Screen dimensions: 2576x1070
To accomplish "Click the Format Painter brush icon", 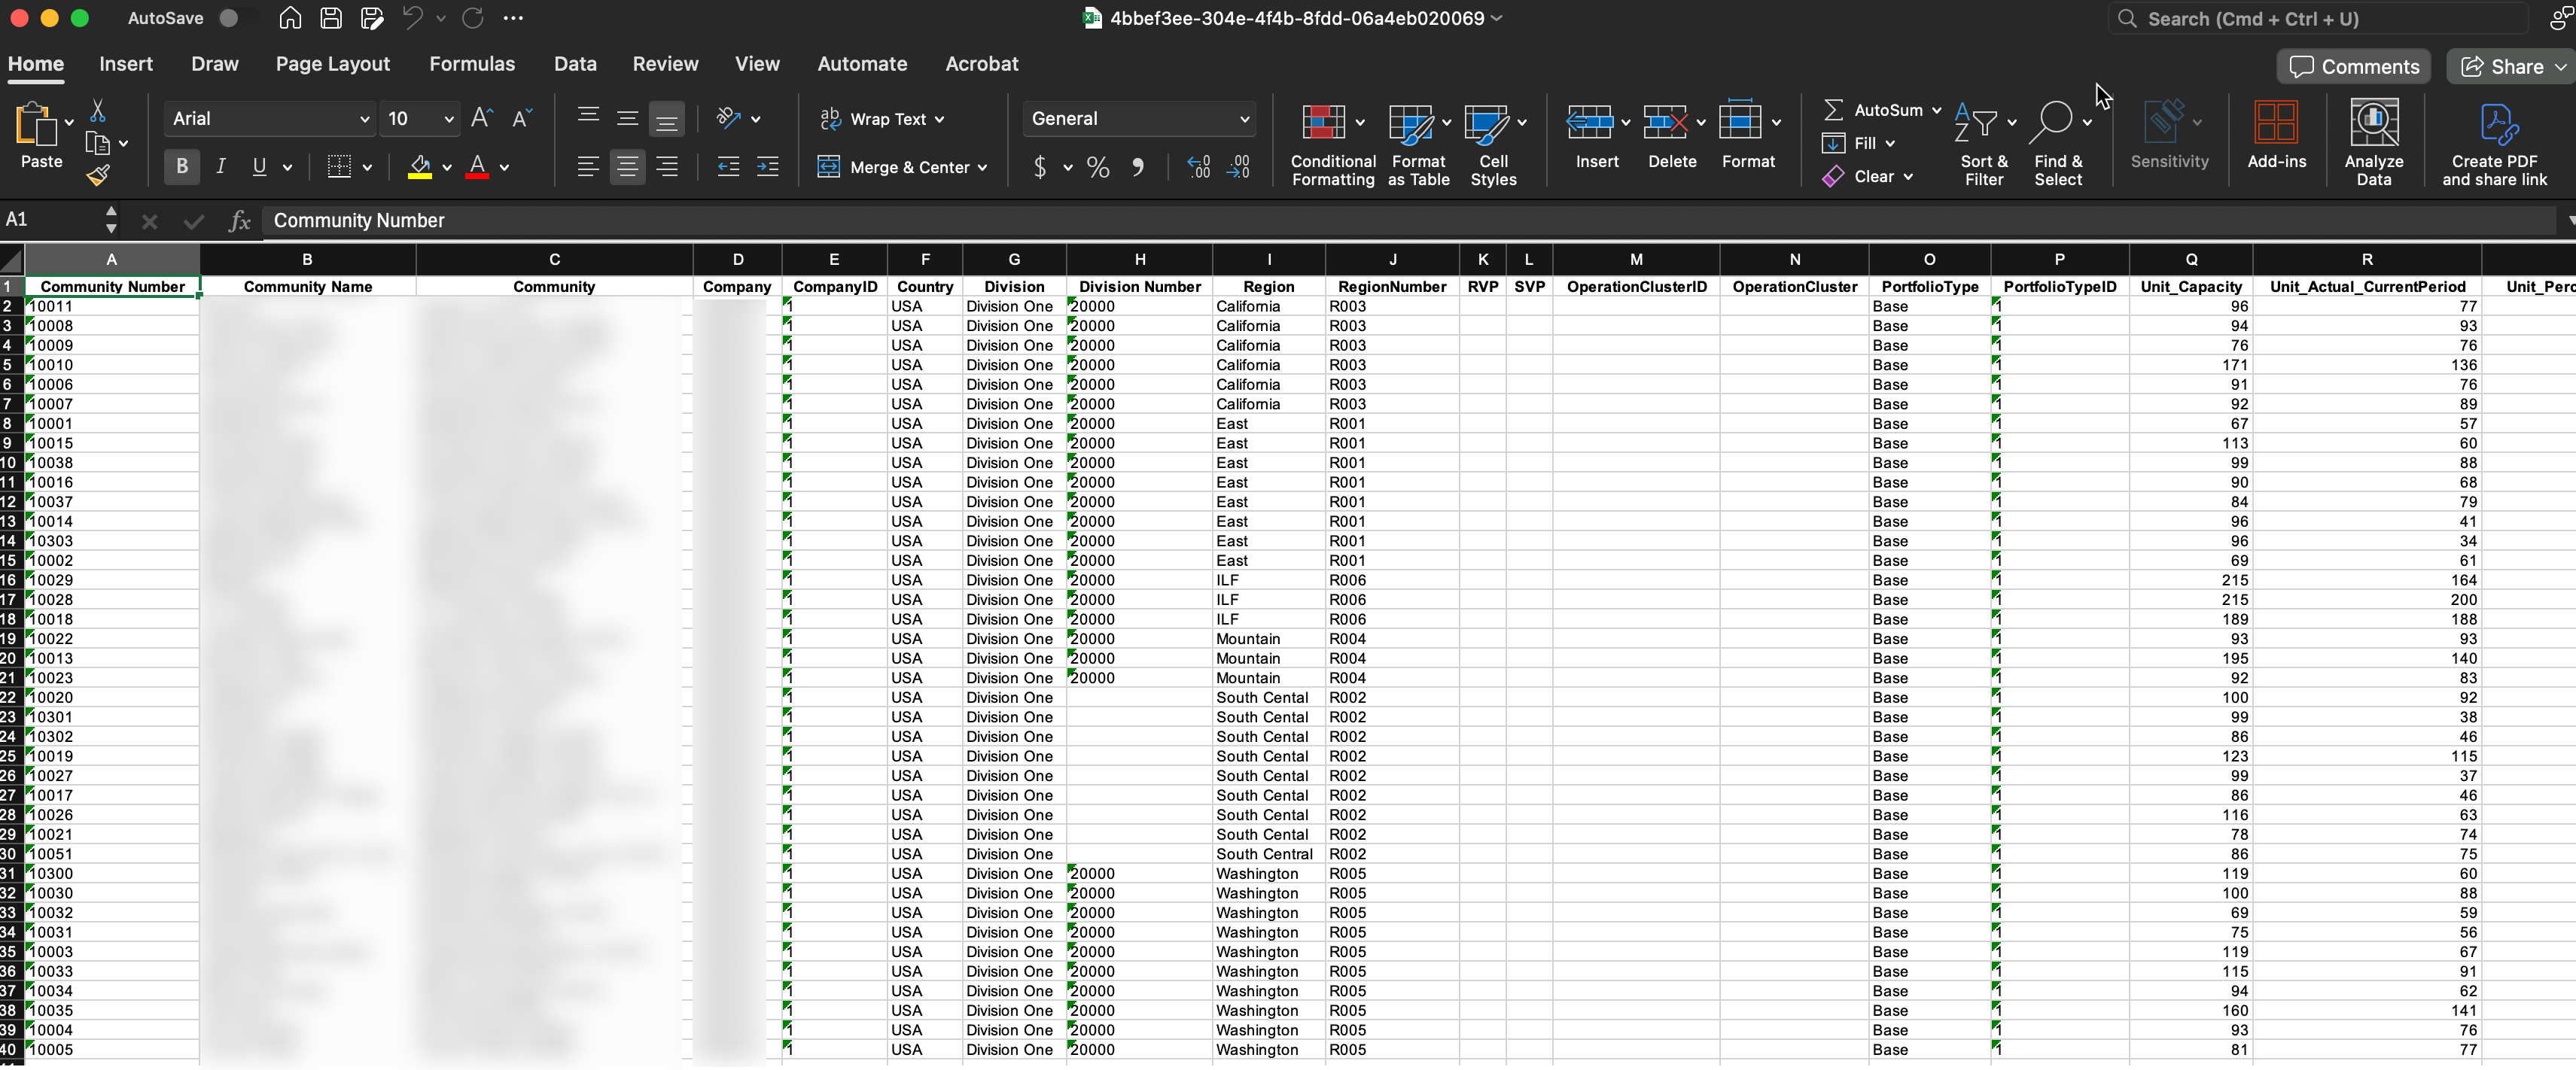I will (98, 177).
